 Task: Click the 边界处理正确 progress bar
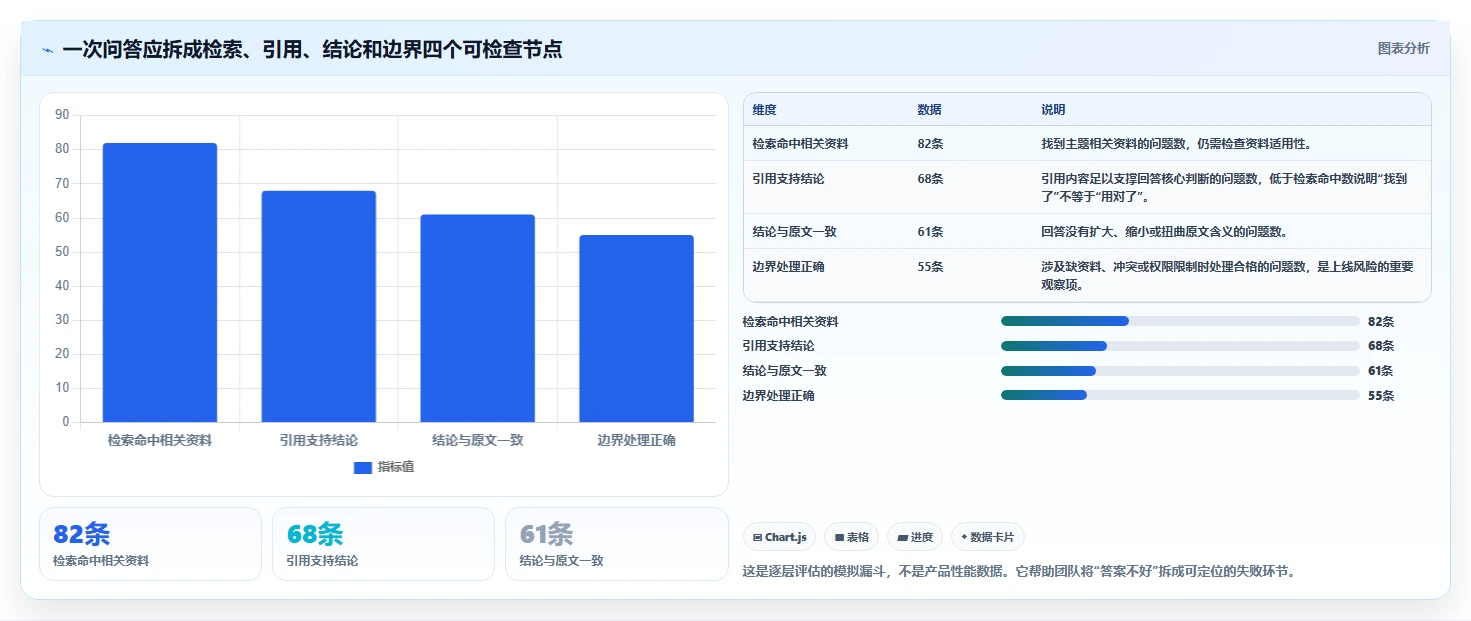(1180, 395)
